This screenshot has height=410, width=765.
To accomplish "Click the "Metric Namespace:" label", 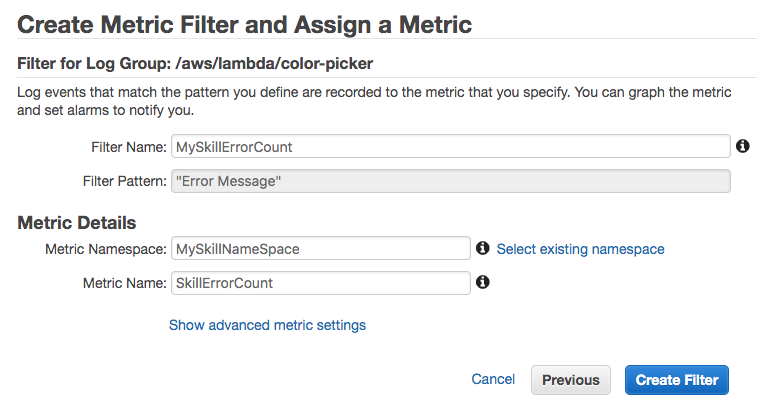I will coord(105,248).
